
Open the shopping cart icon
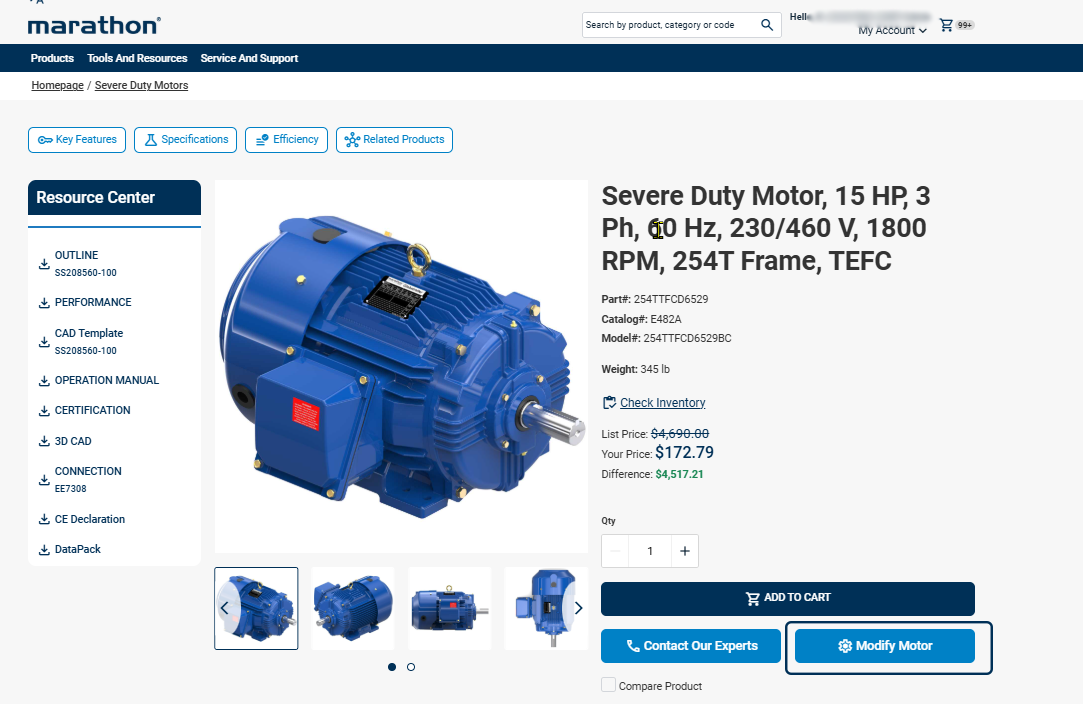(x=946, y=25)
